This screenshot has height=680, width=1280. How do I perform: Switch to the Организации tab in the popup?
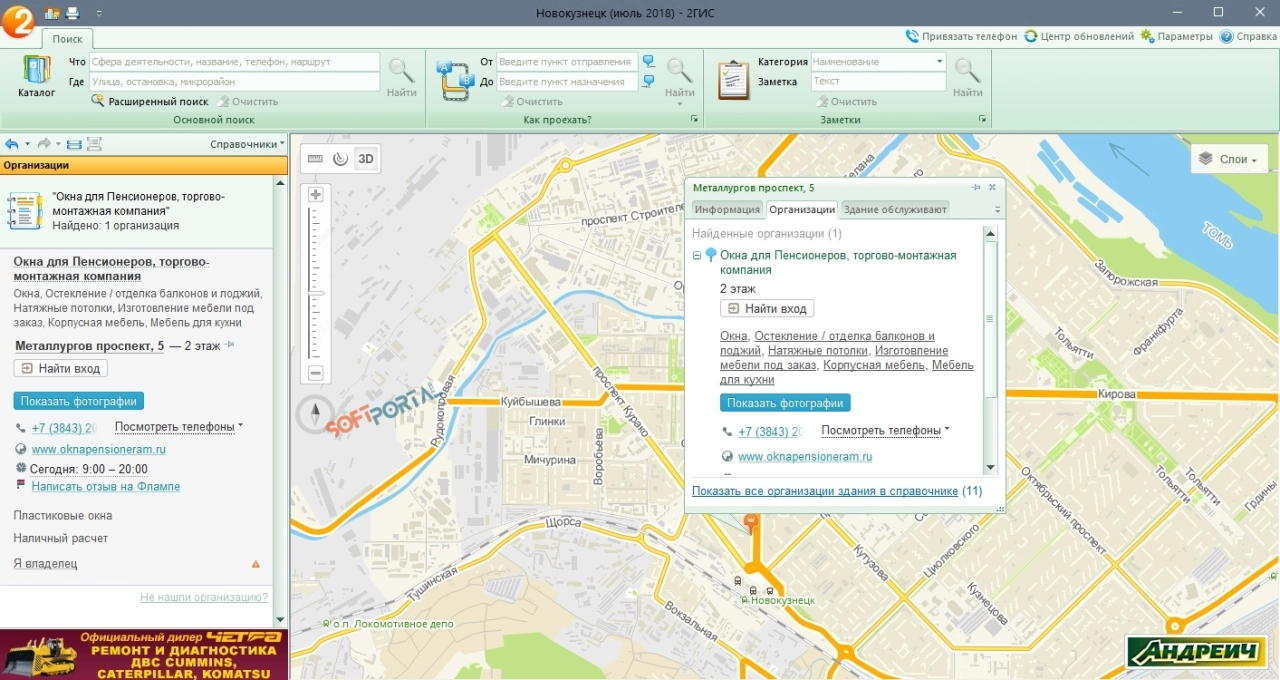tap(802, 210)
